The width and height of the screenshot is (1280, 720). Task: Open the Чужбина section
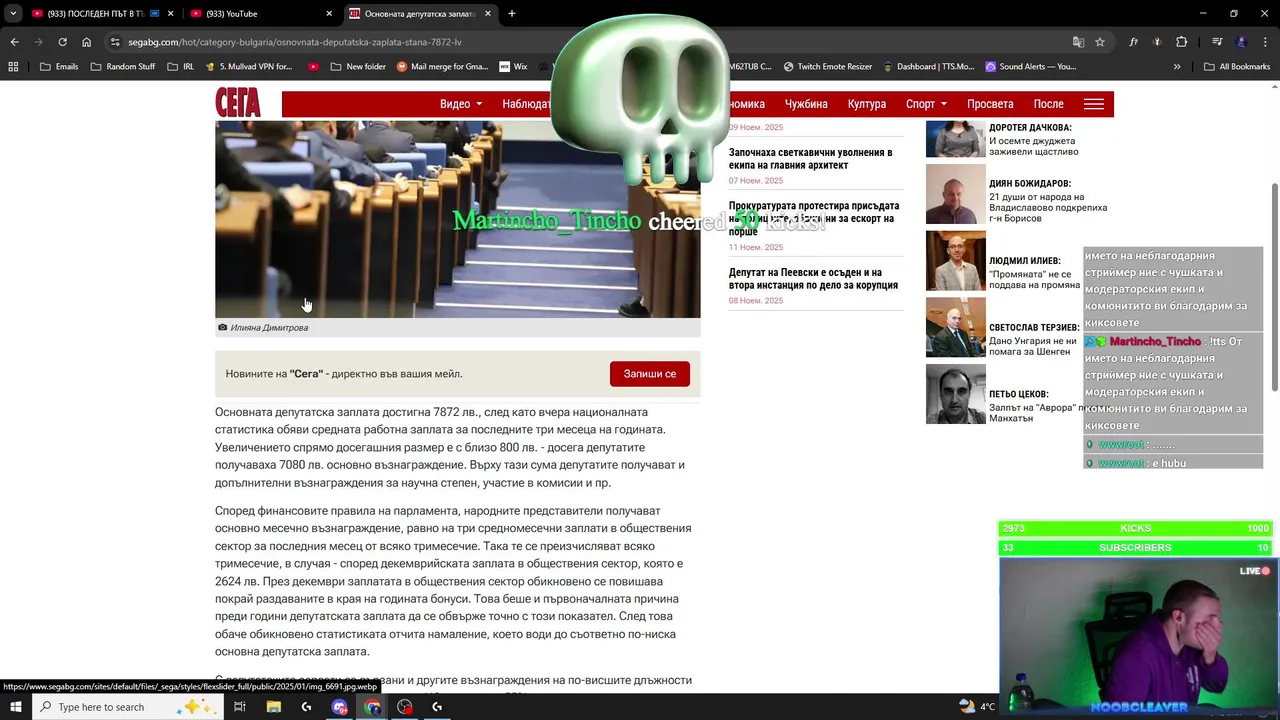point(806,104)
